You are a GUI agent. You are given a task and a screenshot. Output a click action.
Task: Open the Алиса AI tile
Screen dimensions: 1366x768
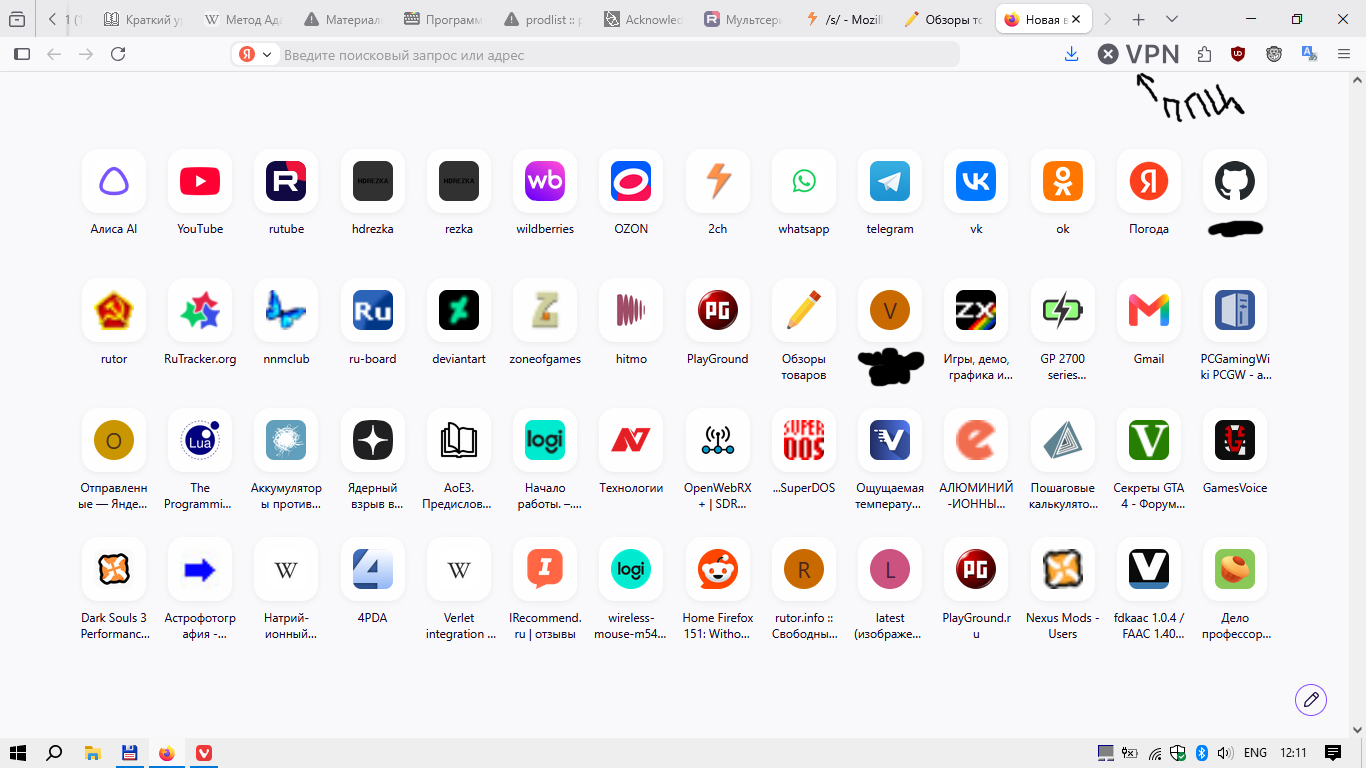[114, 181]
